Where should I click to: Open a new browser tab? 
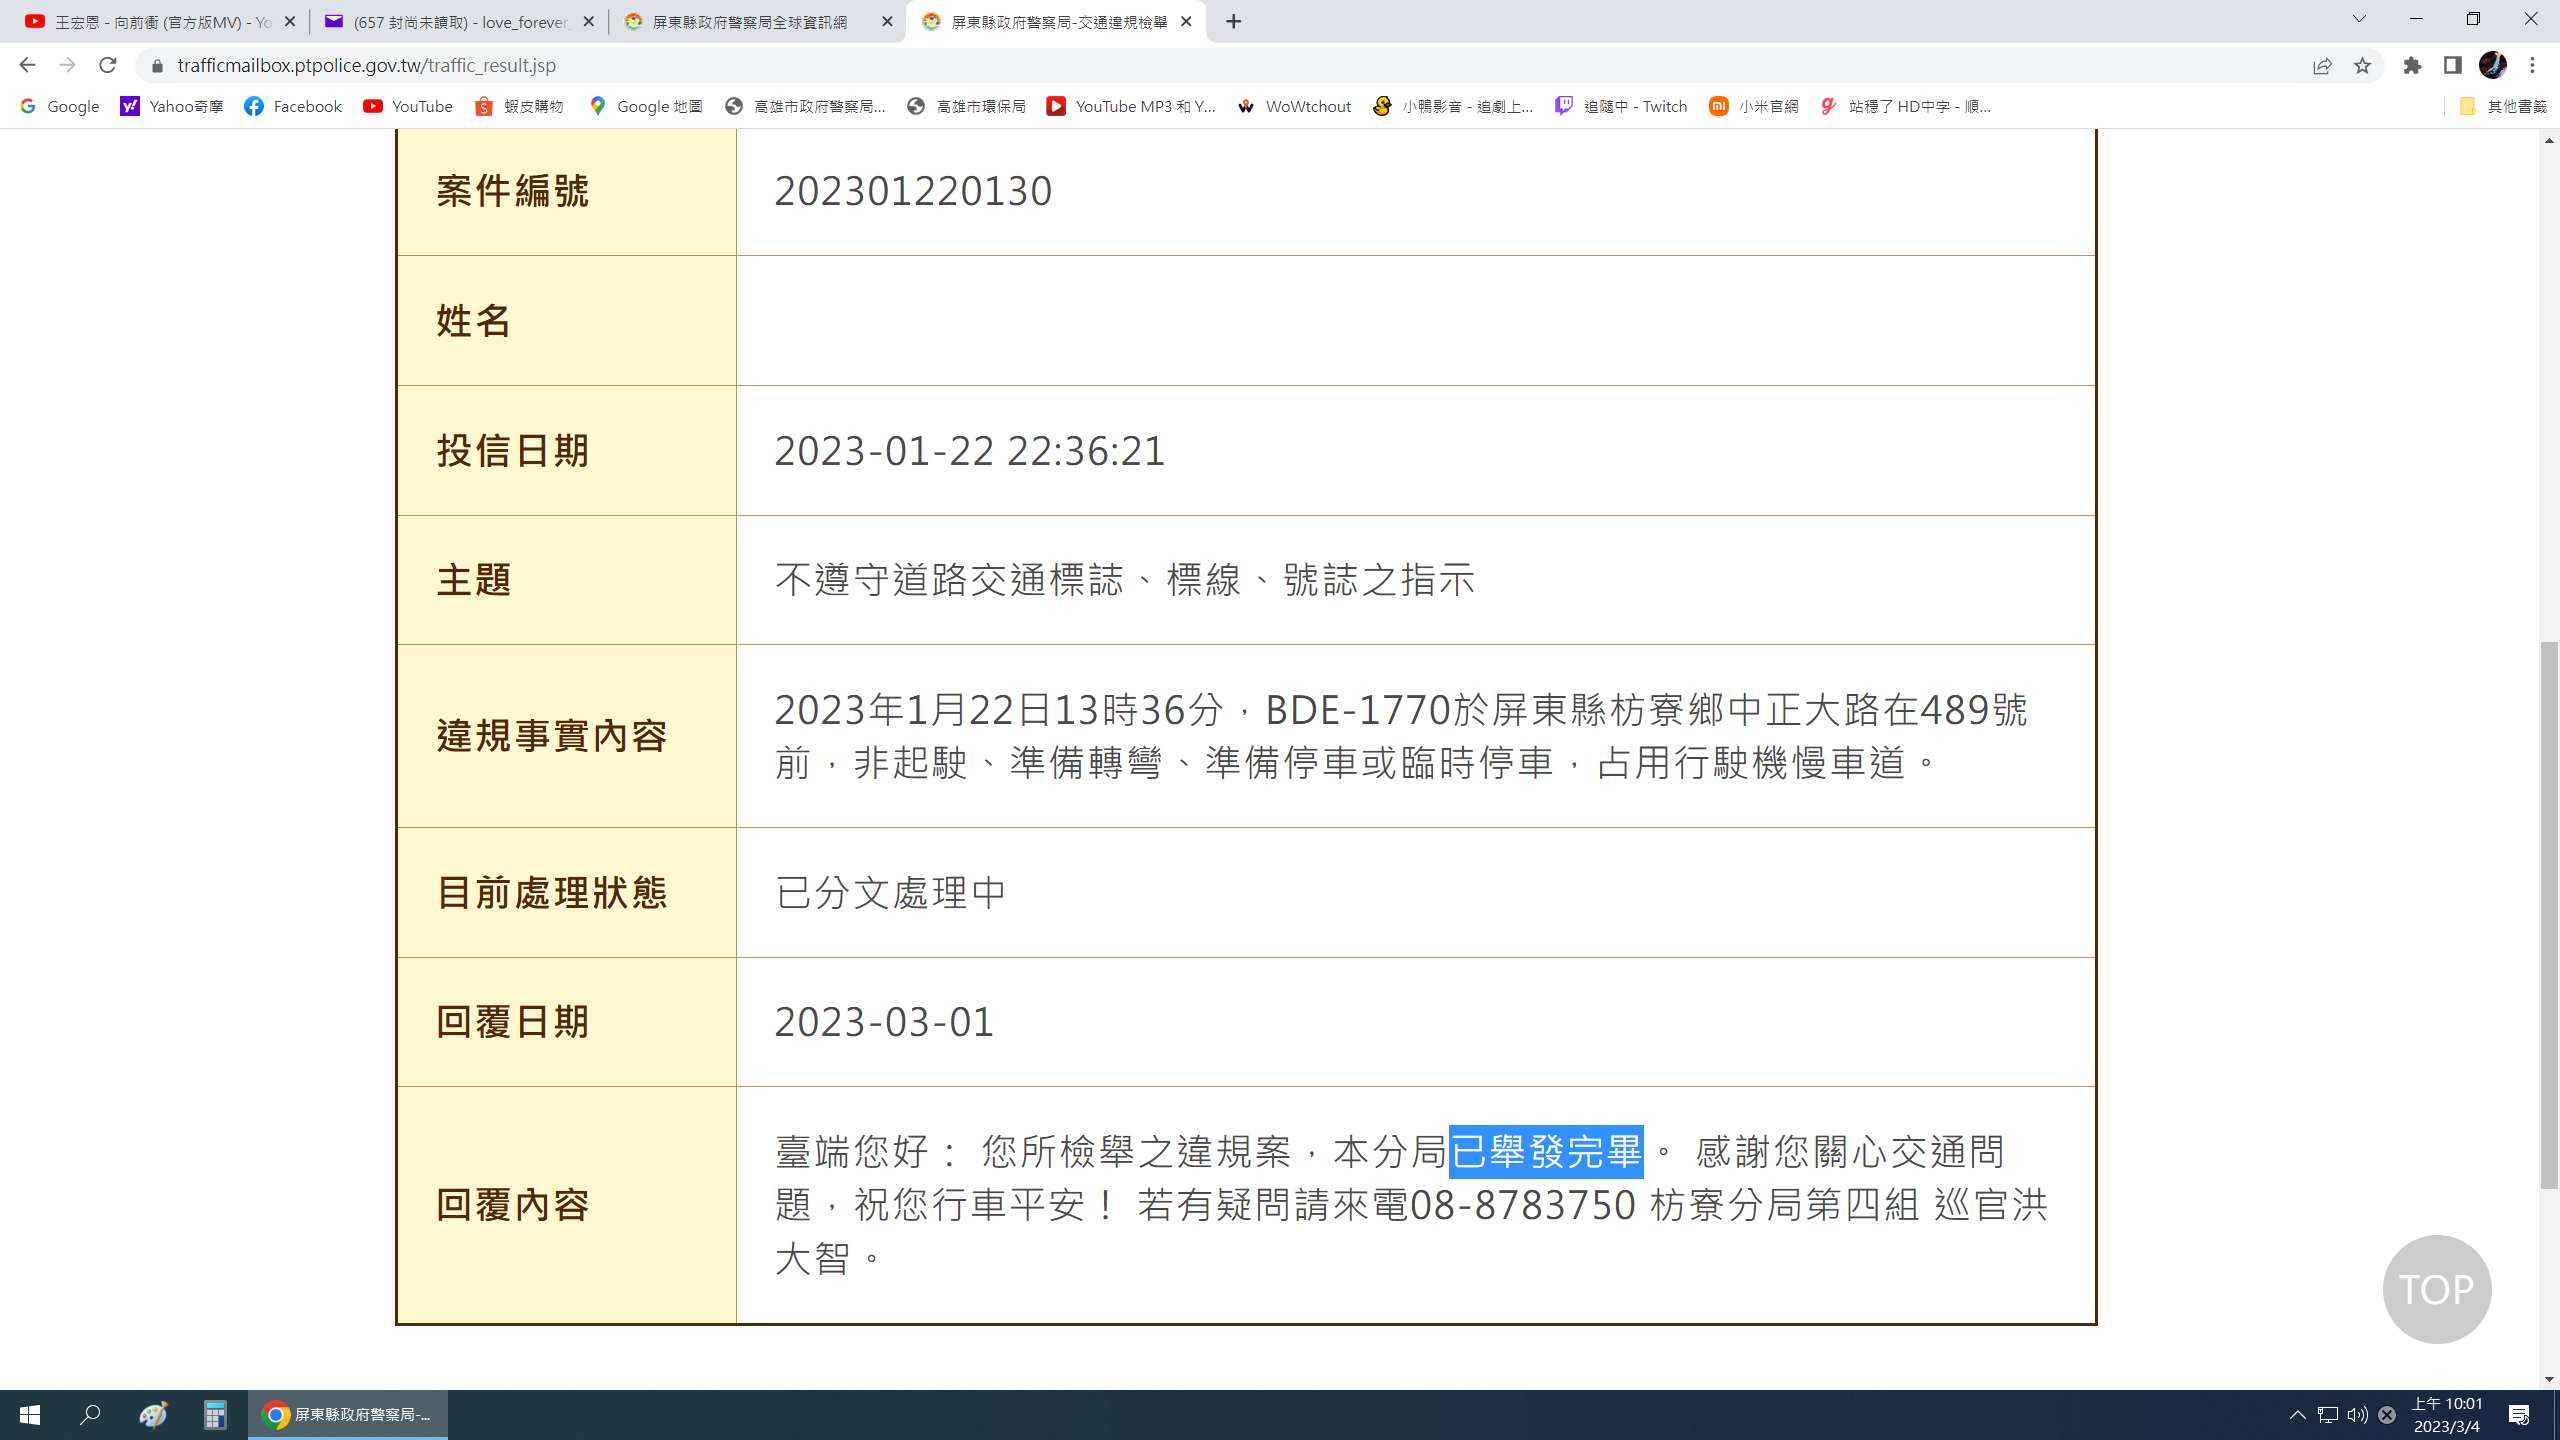pyautogui.click(x=1234, y=21)
